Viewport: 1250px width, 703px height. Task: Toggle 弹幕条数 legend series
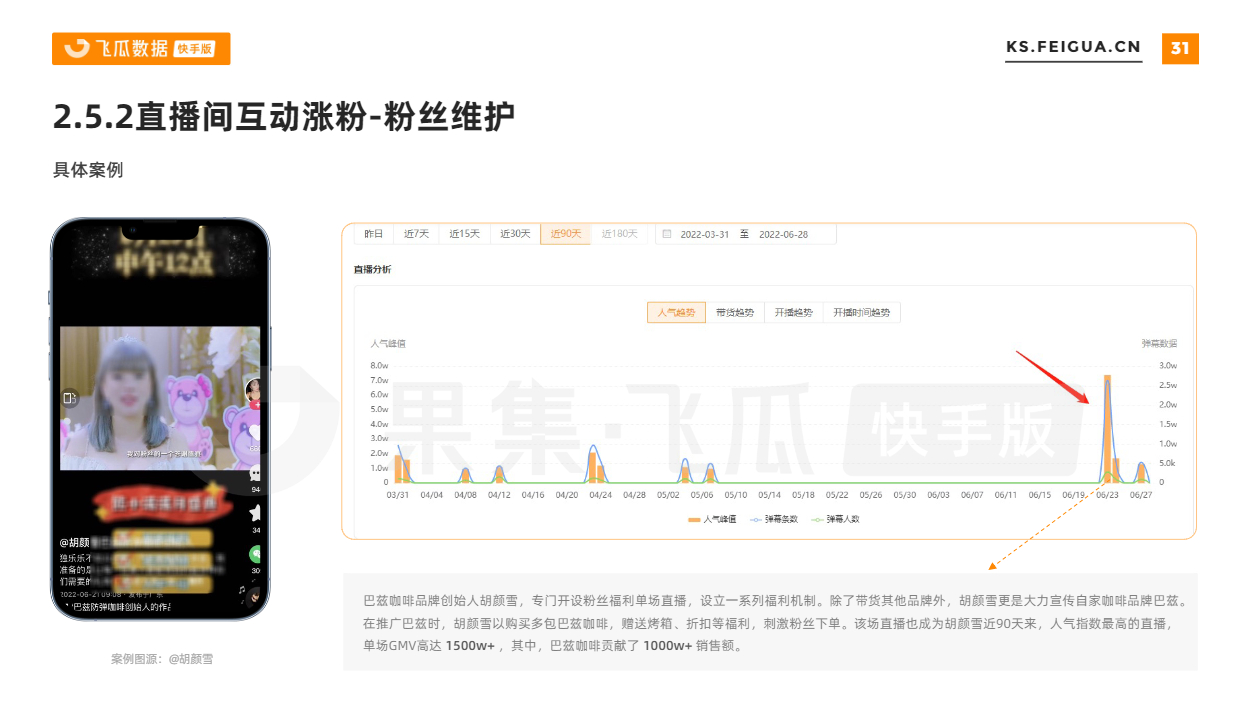[x=773, y=519]
